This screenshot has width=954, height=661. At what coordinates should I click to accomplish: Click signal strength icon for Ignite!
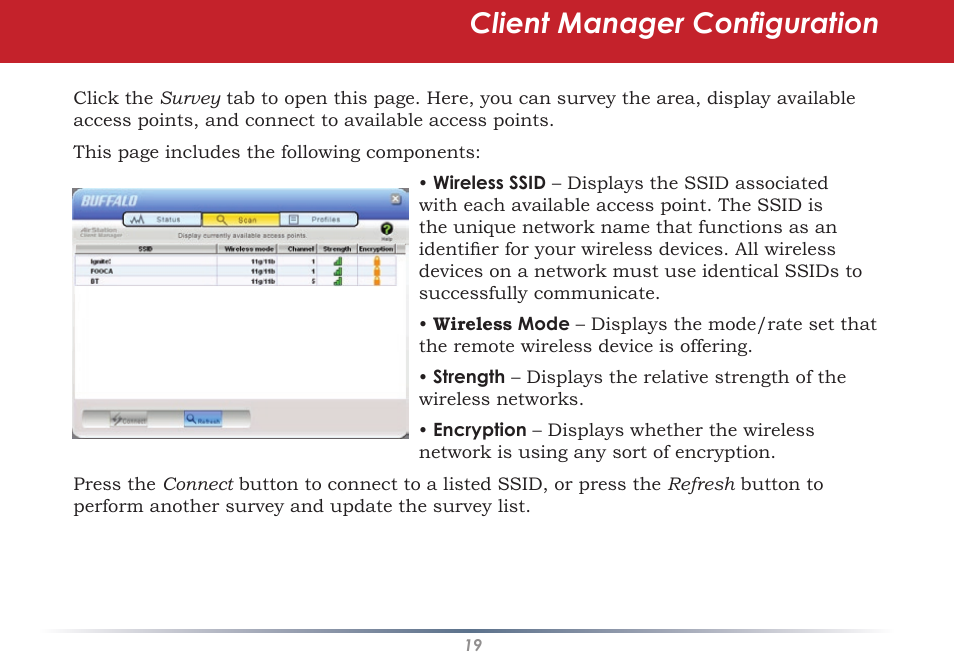[x=338, y=261]
